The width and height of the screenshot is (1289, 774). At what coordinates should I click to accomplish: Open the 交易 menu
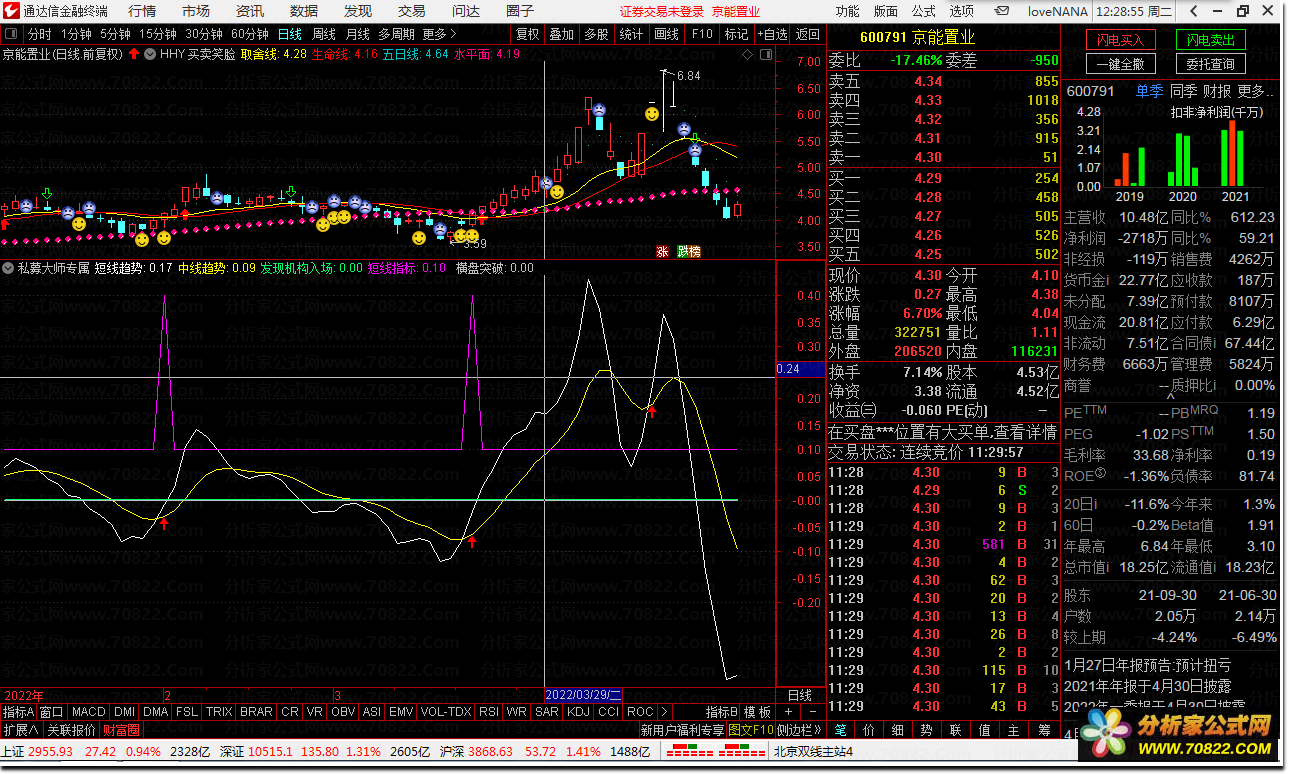point(412,11)
